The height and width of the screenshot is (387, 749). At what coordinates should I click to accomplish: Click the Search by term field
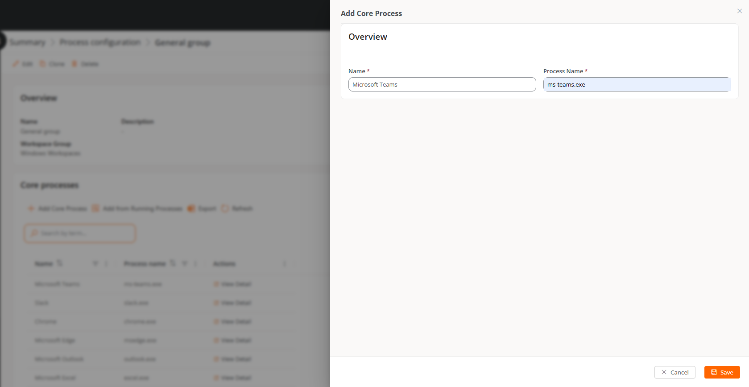[x=80, y=233]
